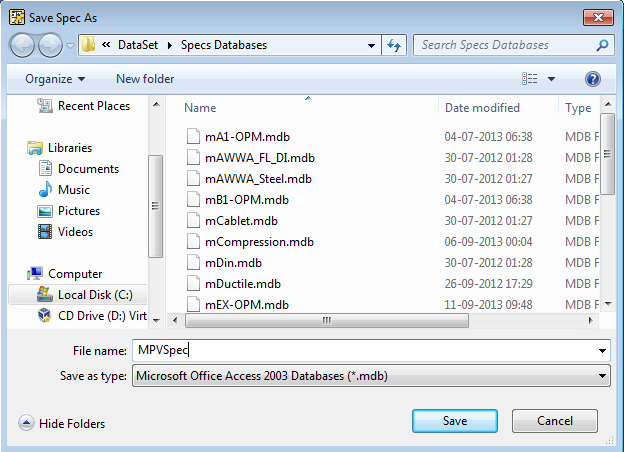Click the magnifier search icon
Image resolution: width=624 pixels, height=452 pixels.
(603, 45)
